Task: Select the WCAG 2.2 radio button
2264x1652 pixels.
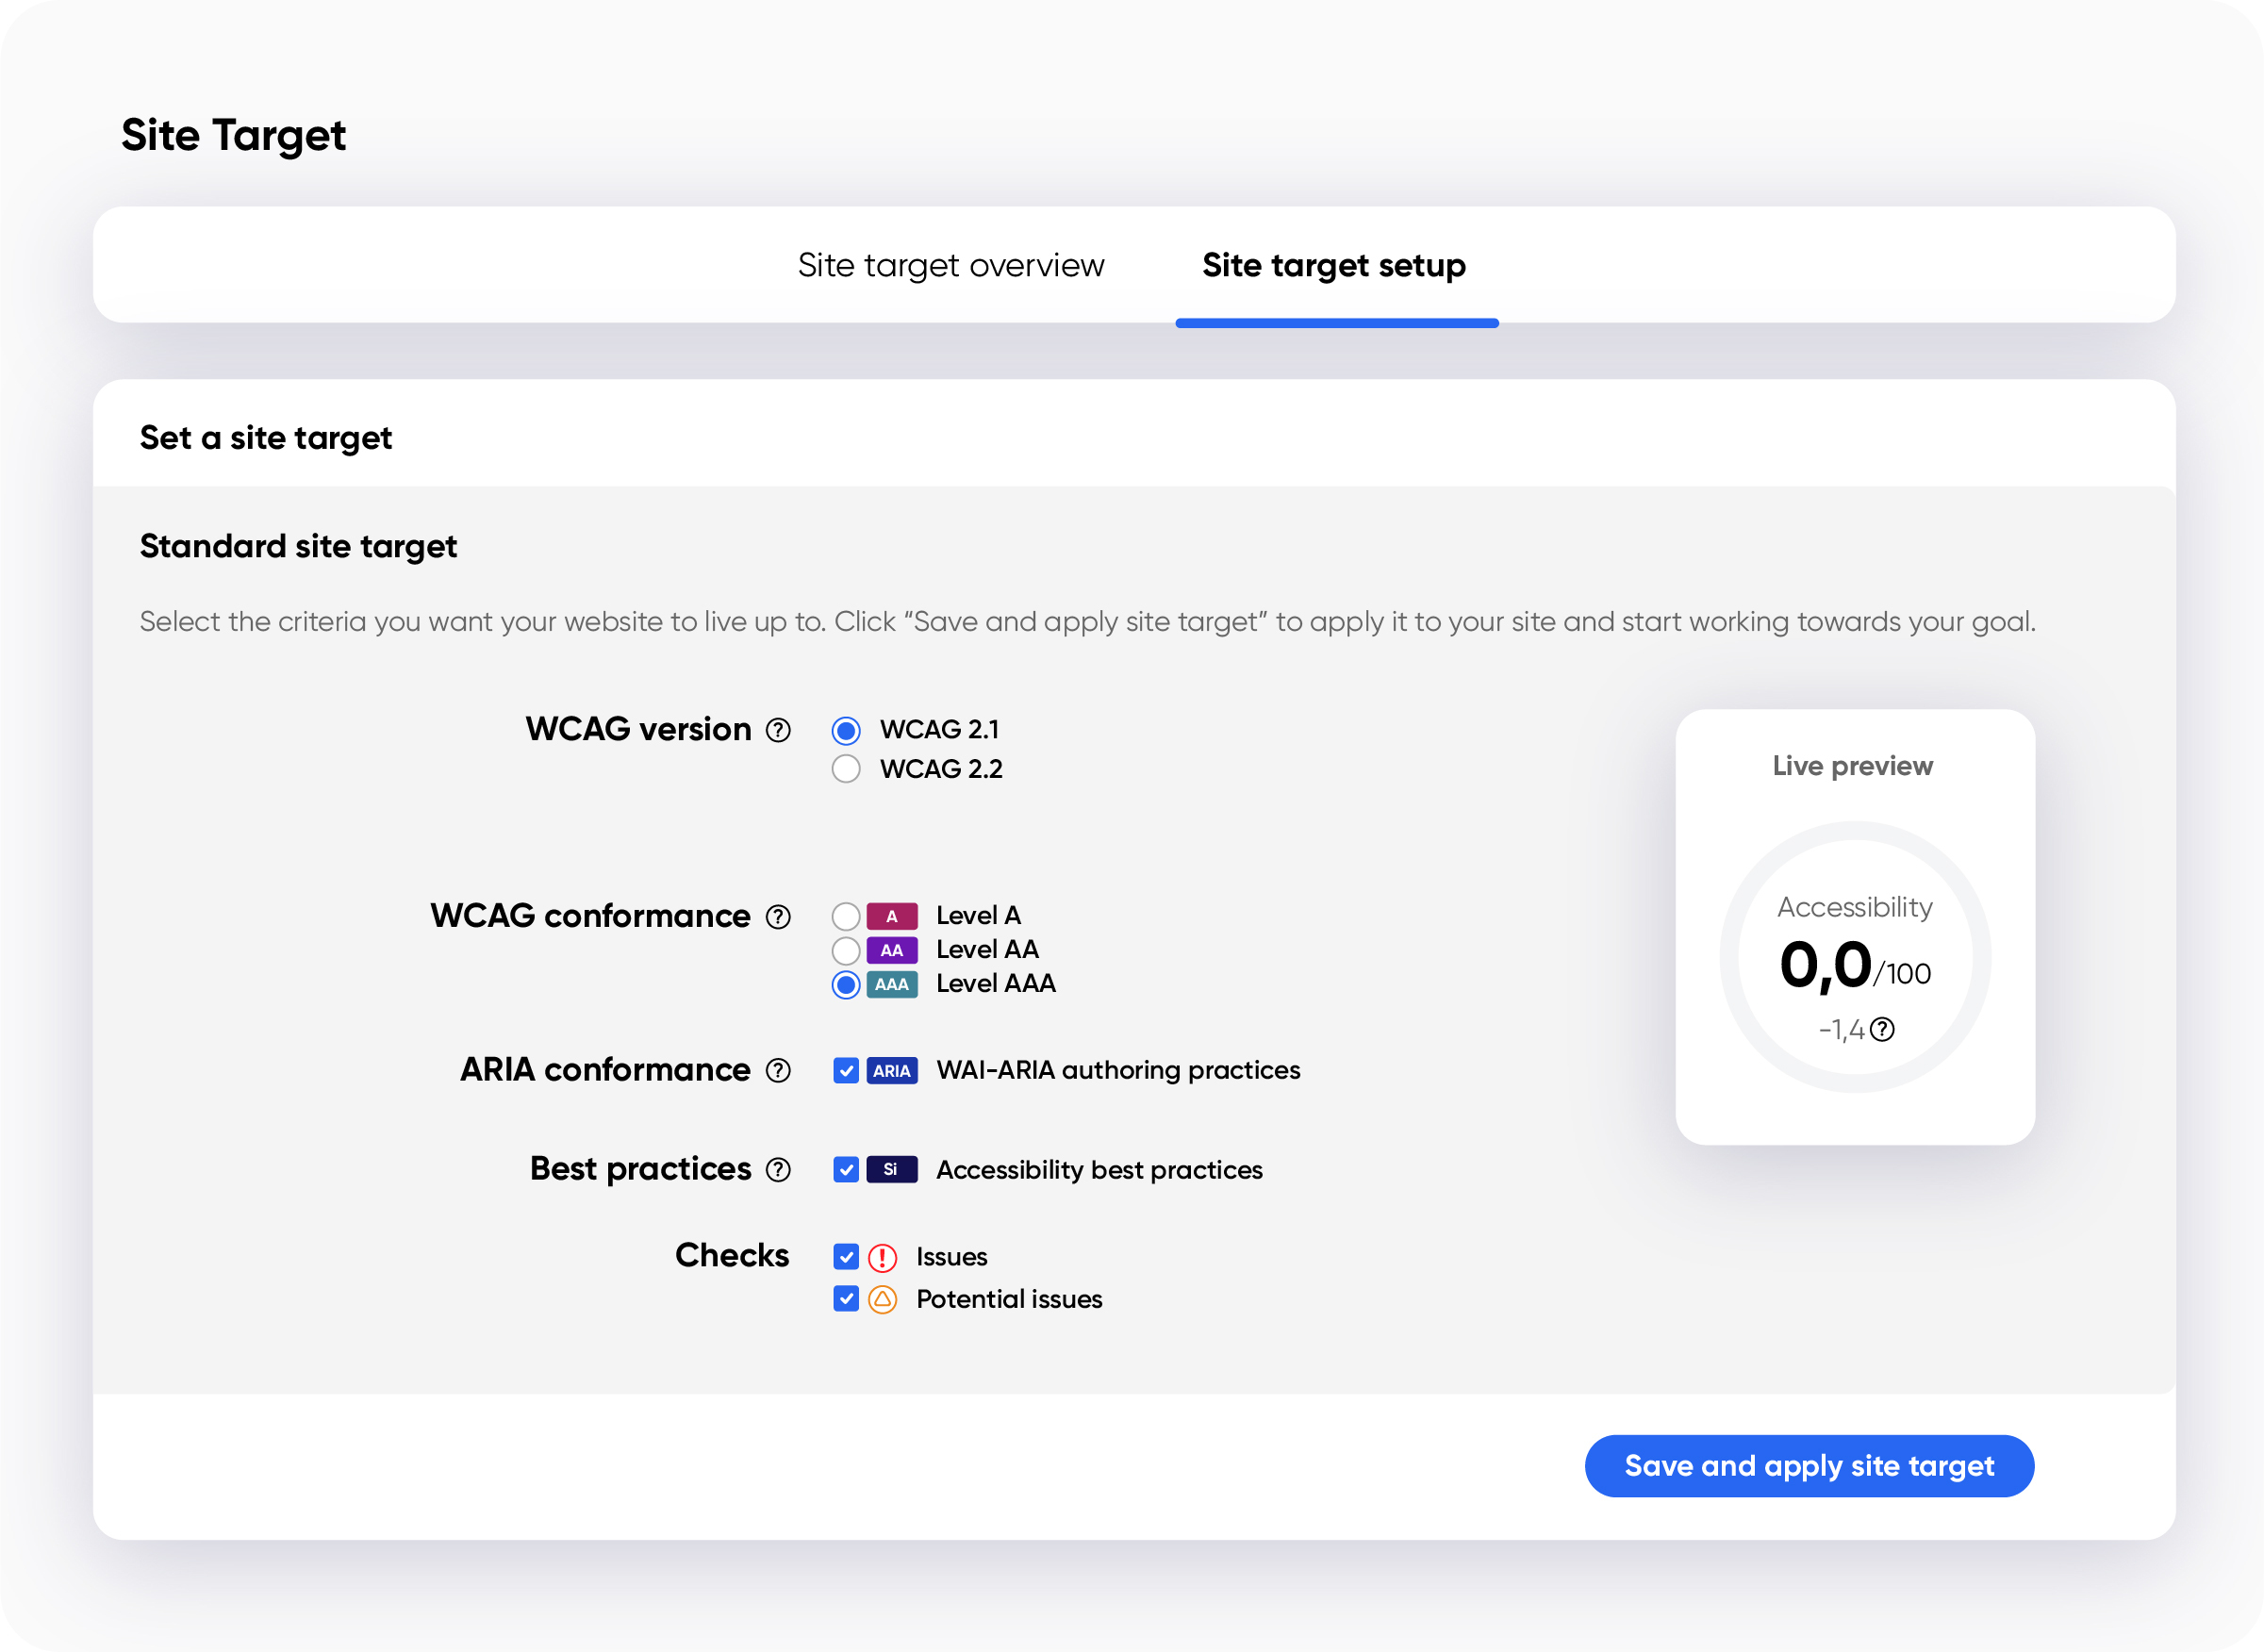Action: [846, 769]
